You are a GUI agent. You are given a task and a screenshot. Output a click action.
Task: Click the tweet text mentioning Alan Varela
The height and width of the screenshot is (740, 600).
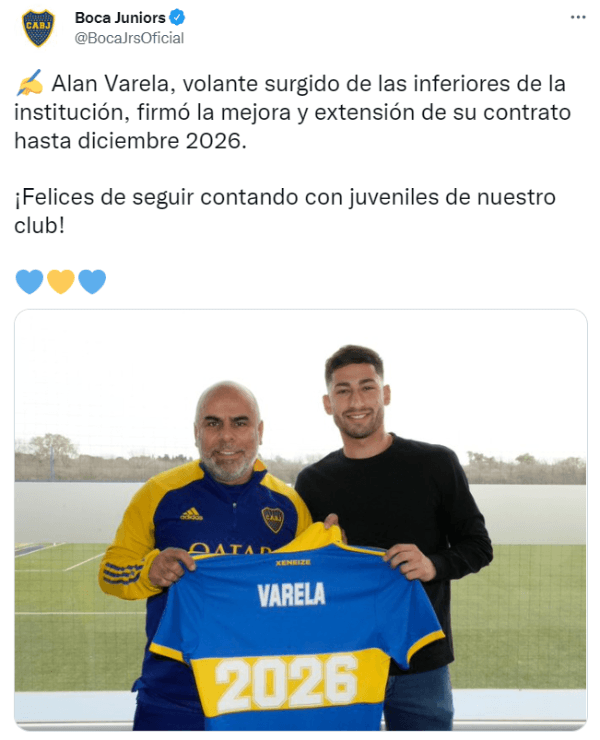pyautogui.click(x=292, y=112)
